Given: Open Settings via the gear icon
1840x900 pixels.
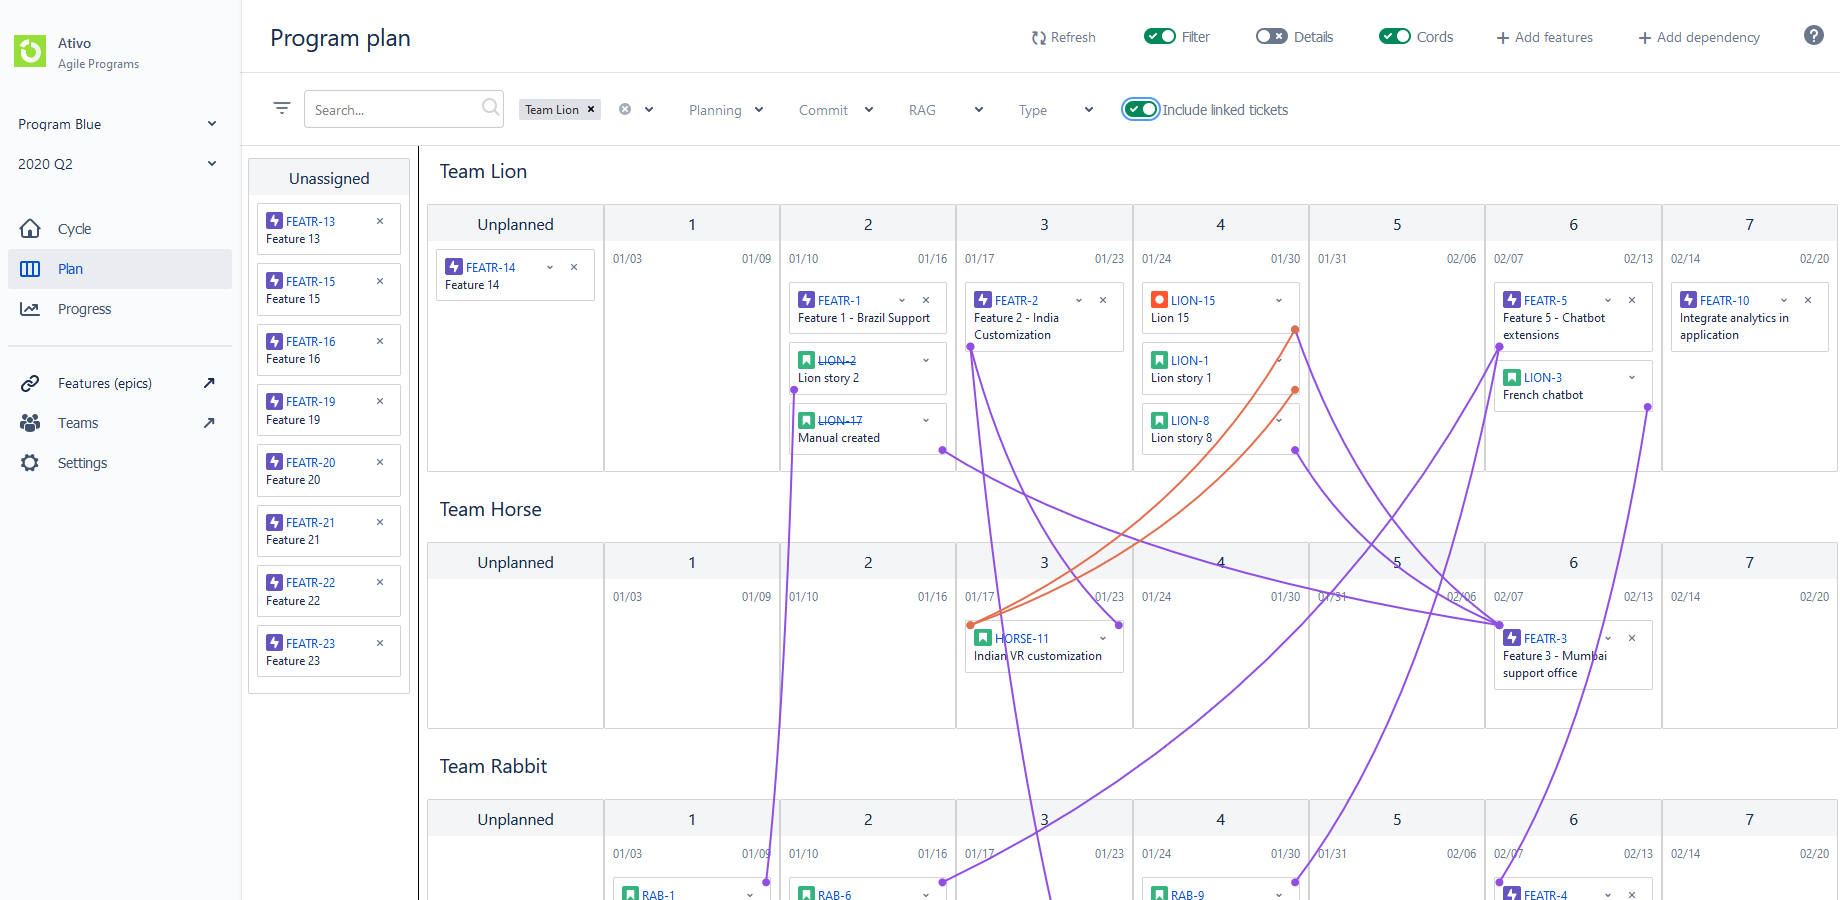Looking at the screenshot, I should (x=30, y=462).
